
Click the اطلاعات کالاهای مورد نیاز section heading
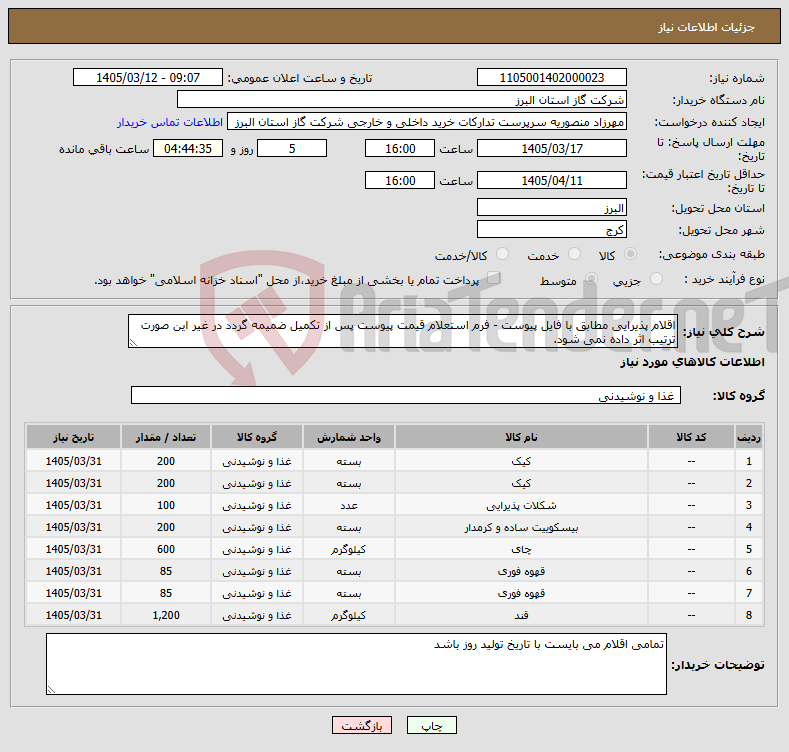click(x=692, y=362)
